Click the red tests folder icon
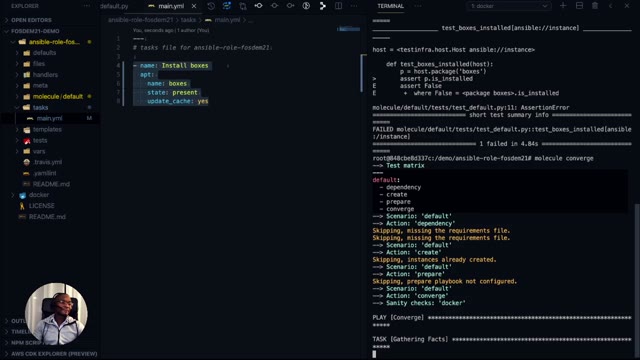Screen dimensions: 640x360 (27, 140)
